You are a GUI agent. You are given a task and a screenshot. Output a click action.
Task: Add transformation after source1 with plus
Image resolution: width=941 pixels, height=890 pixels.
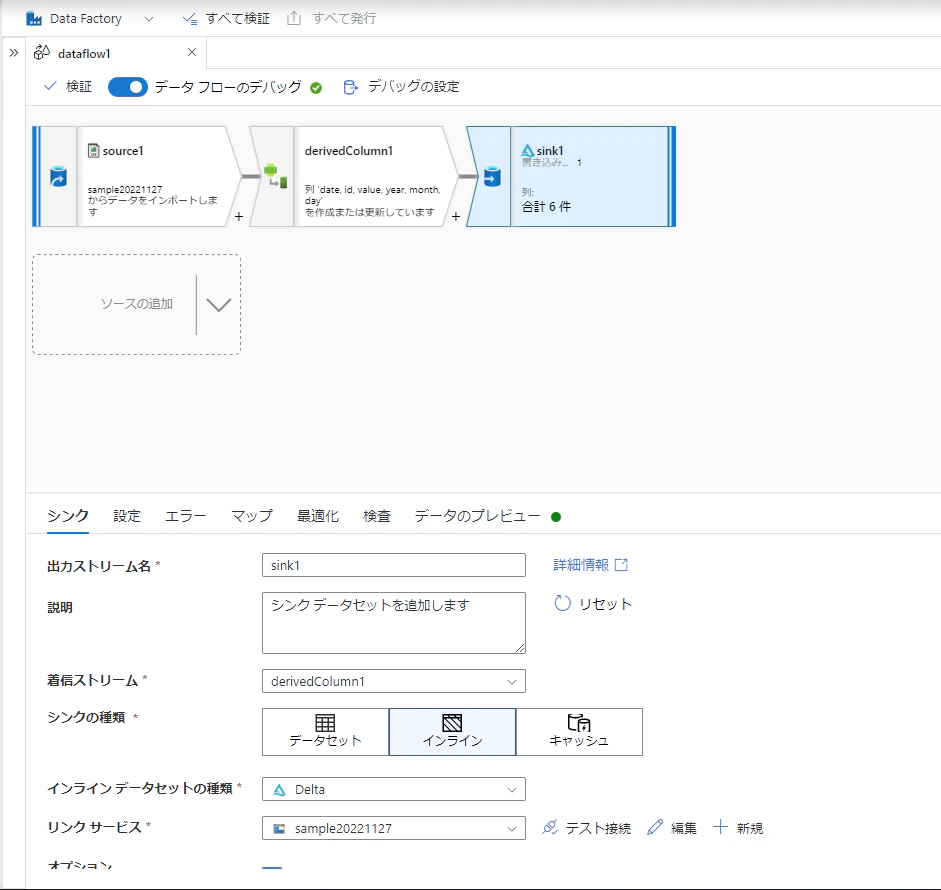point(239,217)
